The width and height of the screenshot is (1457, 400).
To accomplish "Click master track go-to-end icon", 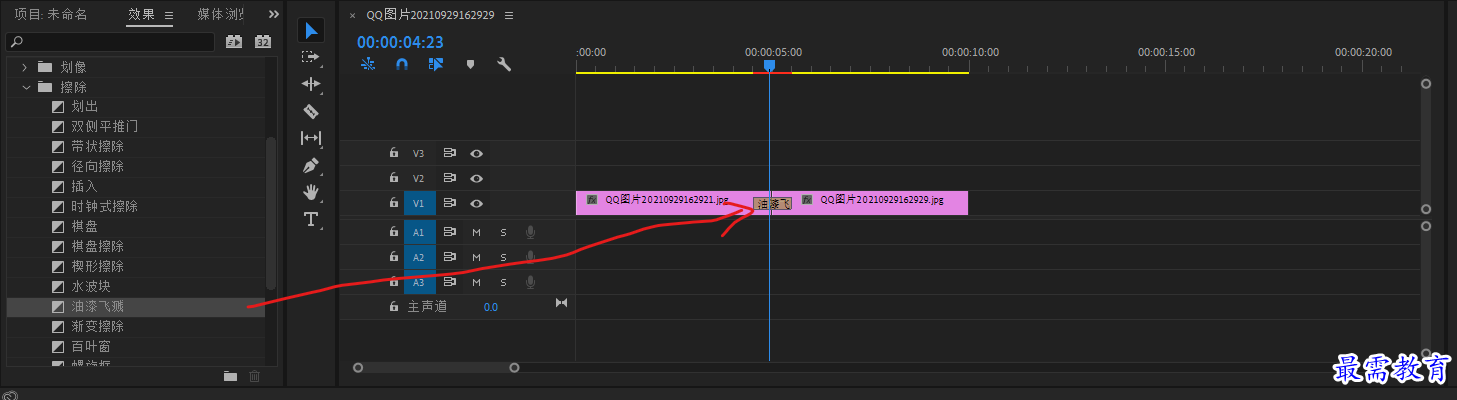I will [561, 303].
